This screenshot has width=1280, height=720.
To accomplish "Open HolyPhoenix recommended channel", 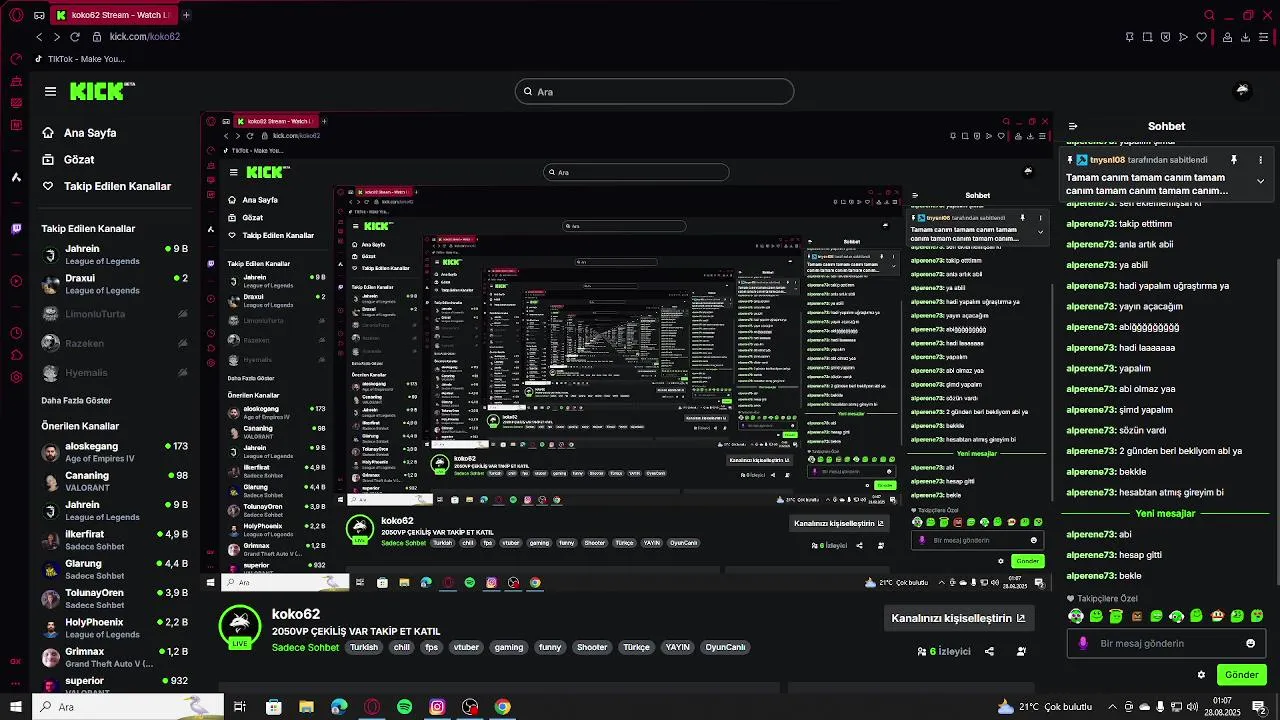I will (115, 628).
